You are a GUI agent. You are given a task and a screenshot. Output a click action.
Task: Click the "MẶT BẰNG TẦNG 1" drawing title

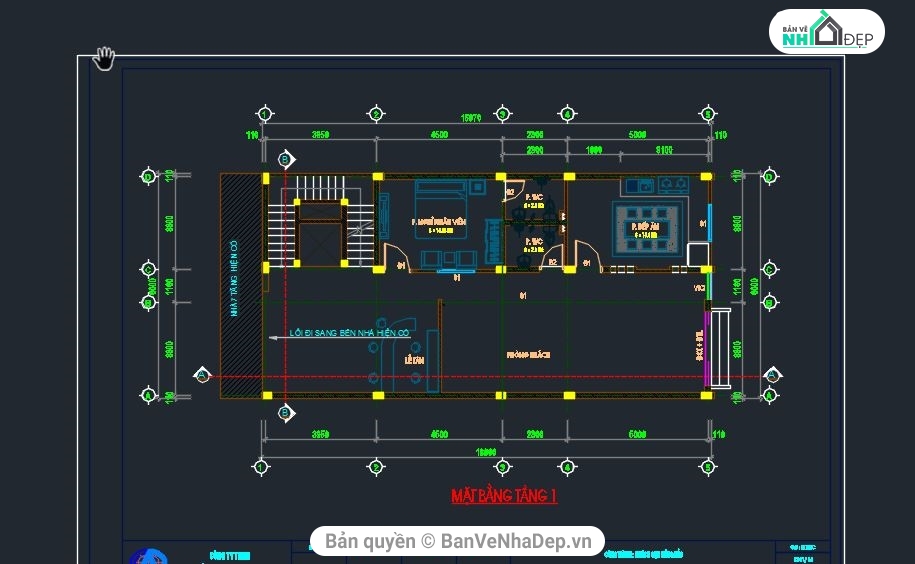(504, 496)
